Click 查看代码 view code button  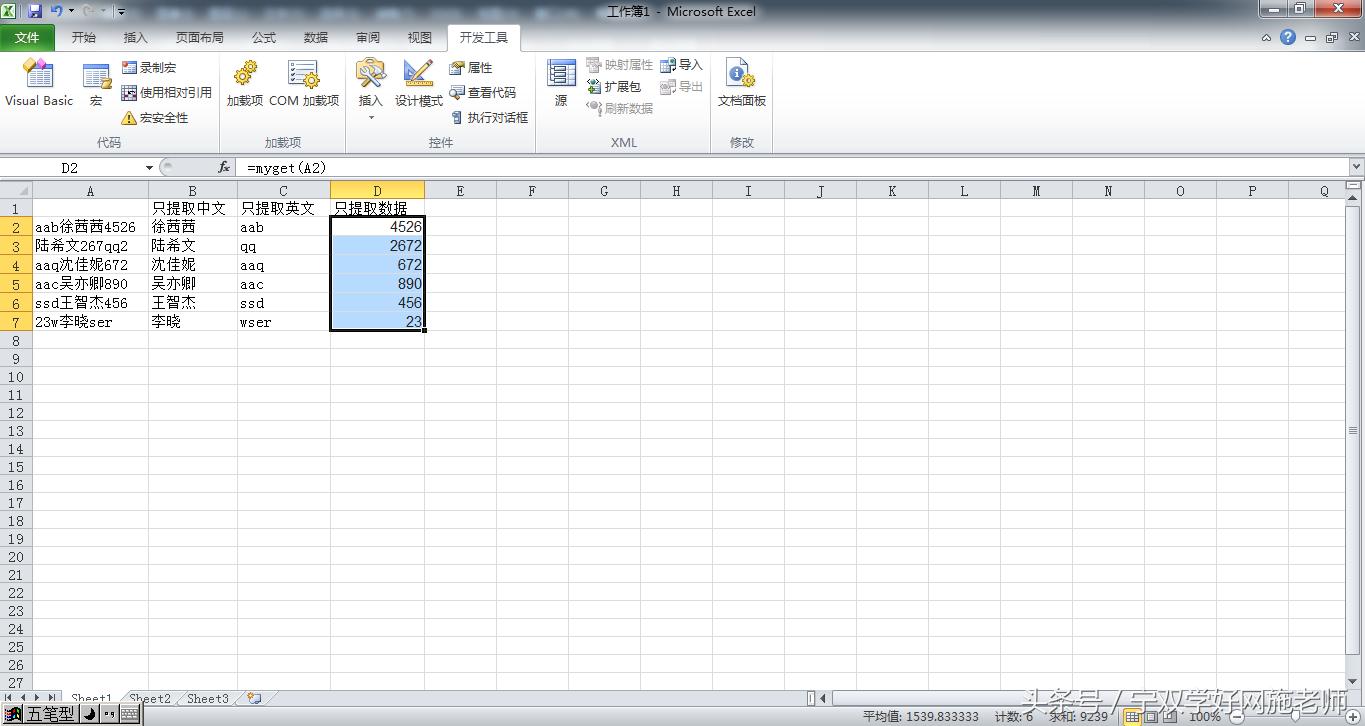482,93
